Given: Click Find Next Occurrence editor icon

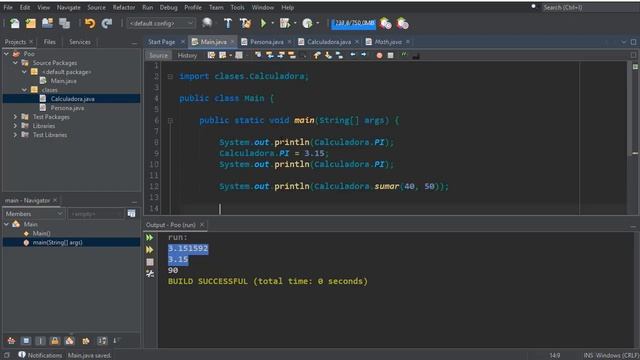Looking at the screenshot, I should tap(281, 55).
